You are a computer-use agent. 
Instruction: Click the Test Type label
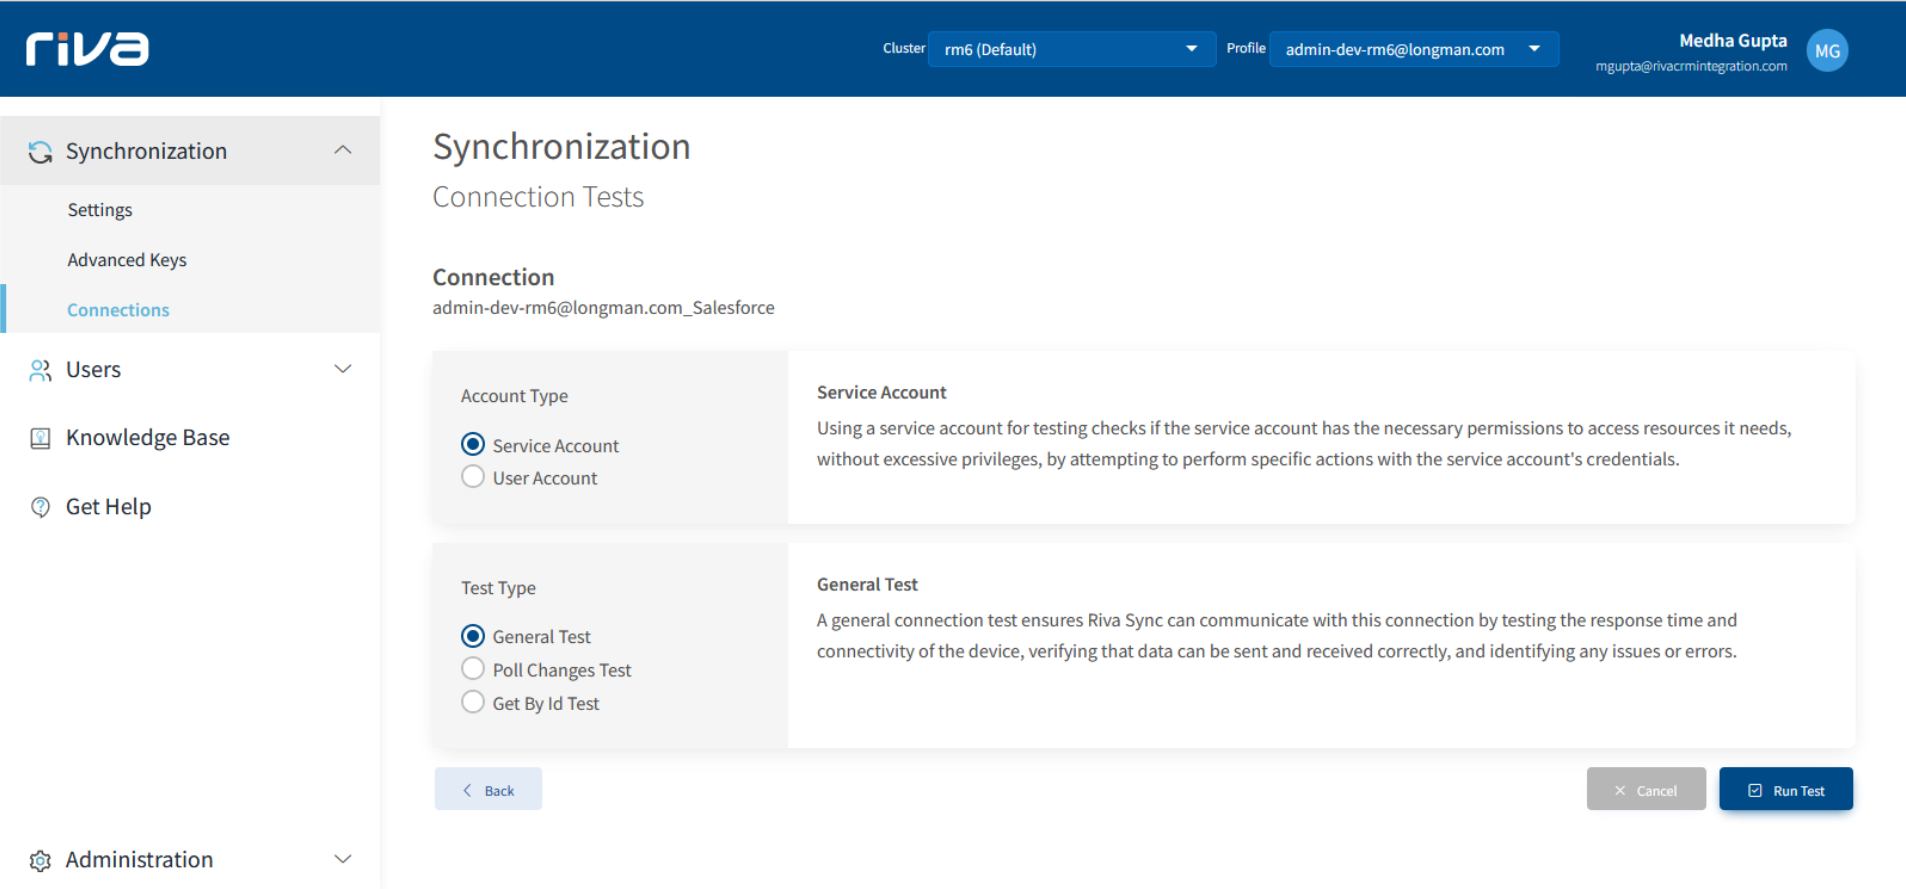[x=498, y=588]
